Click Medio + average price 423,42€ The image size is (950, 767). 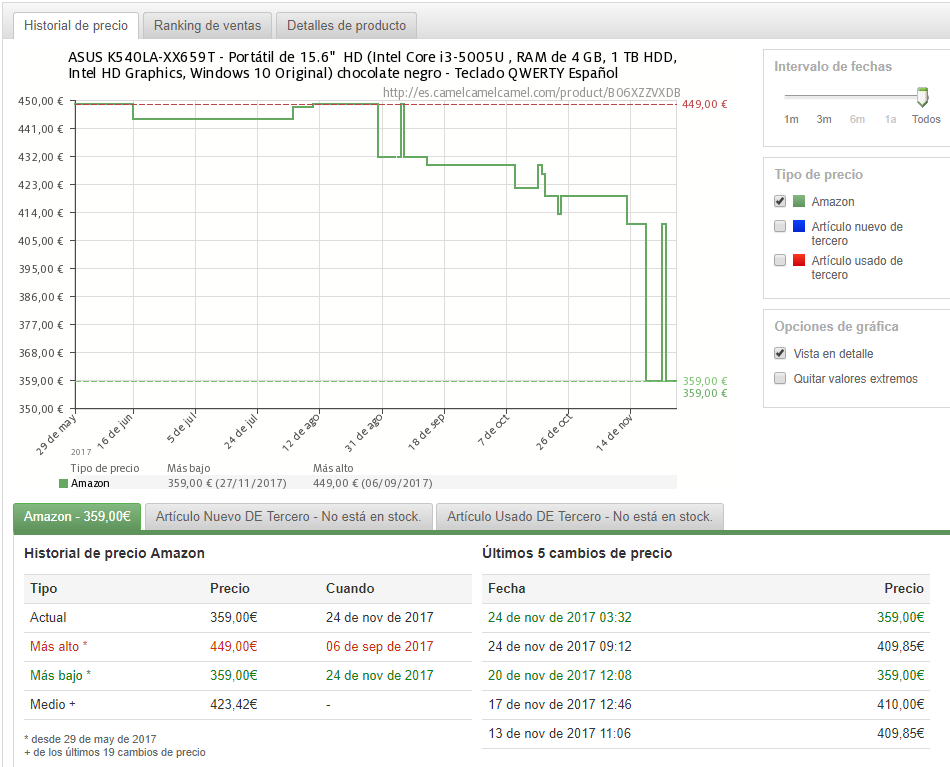tap(233, 705)
